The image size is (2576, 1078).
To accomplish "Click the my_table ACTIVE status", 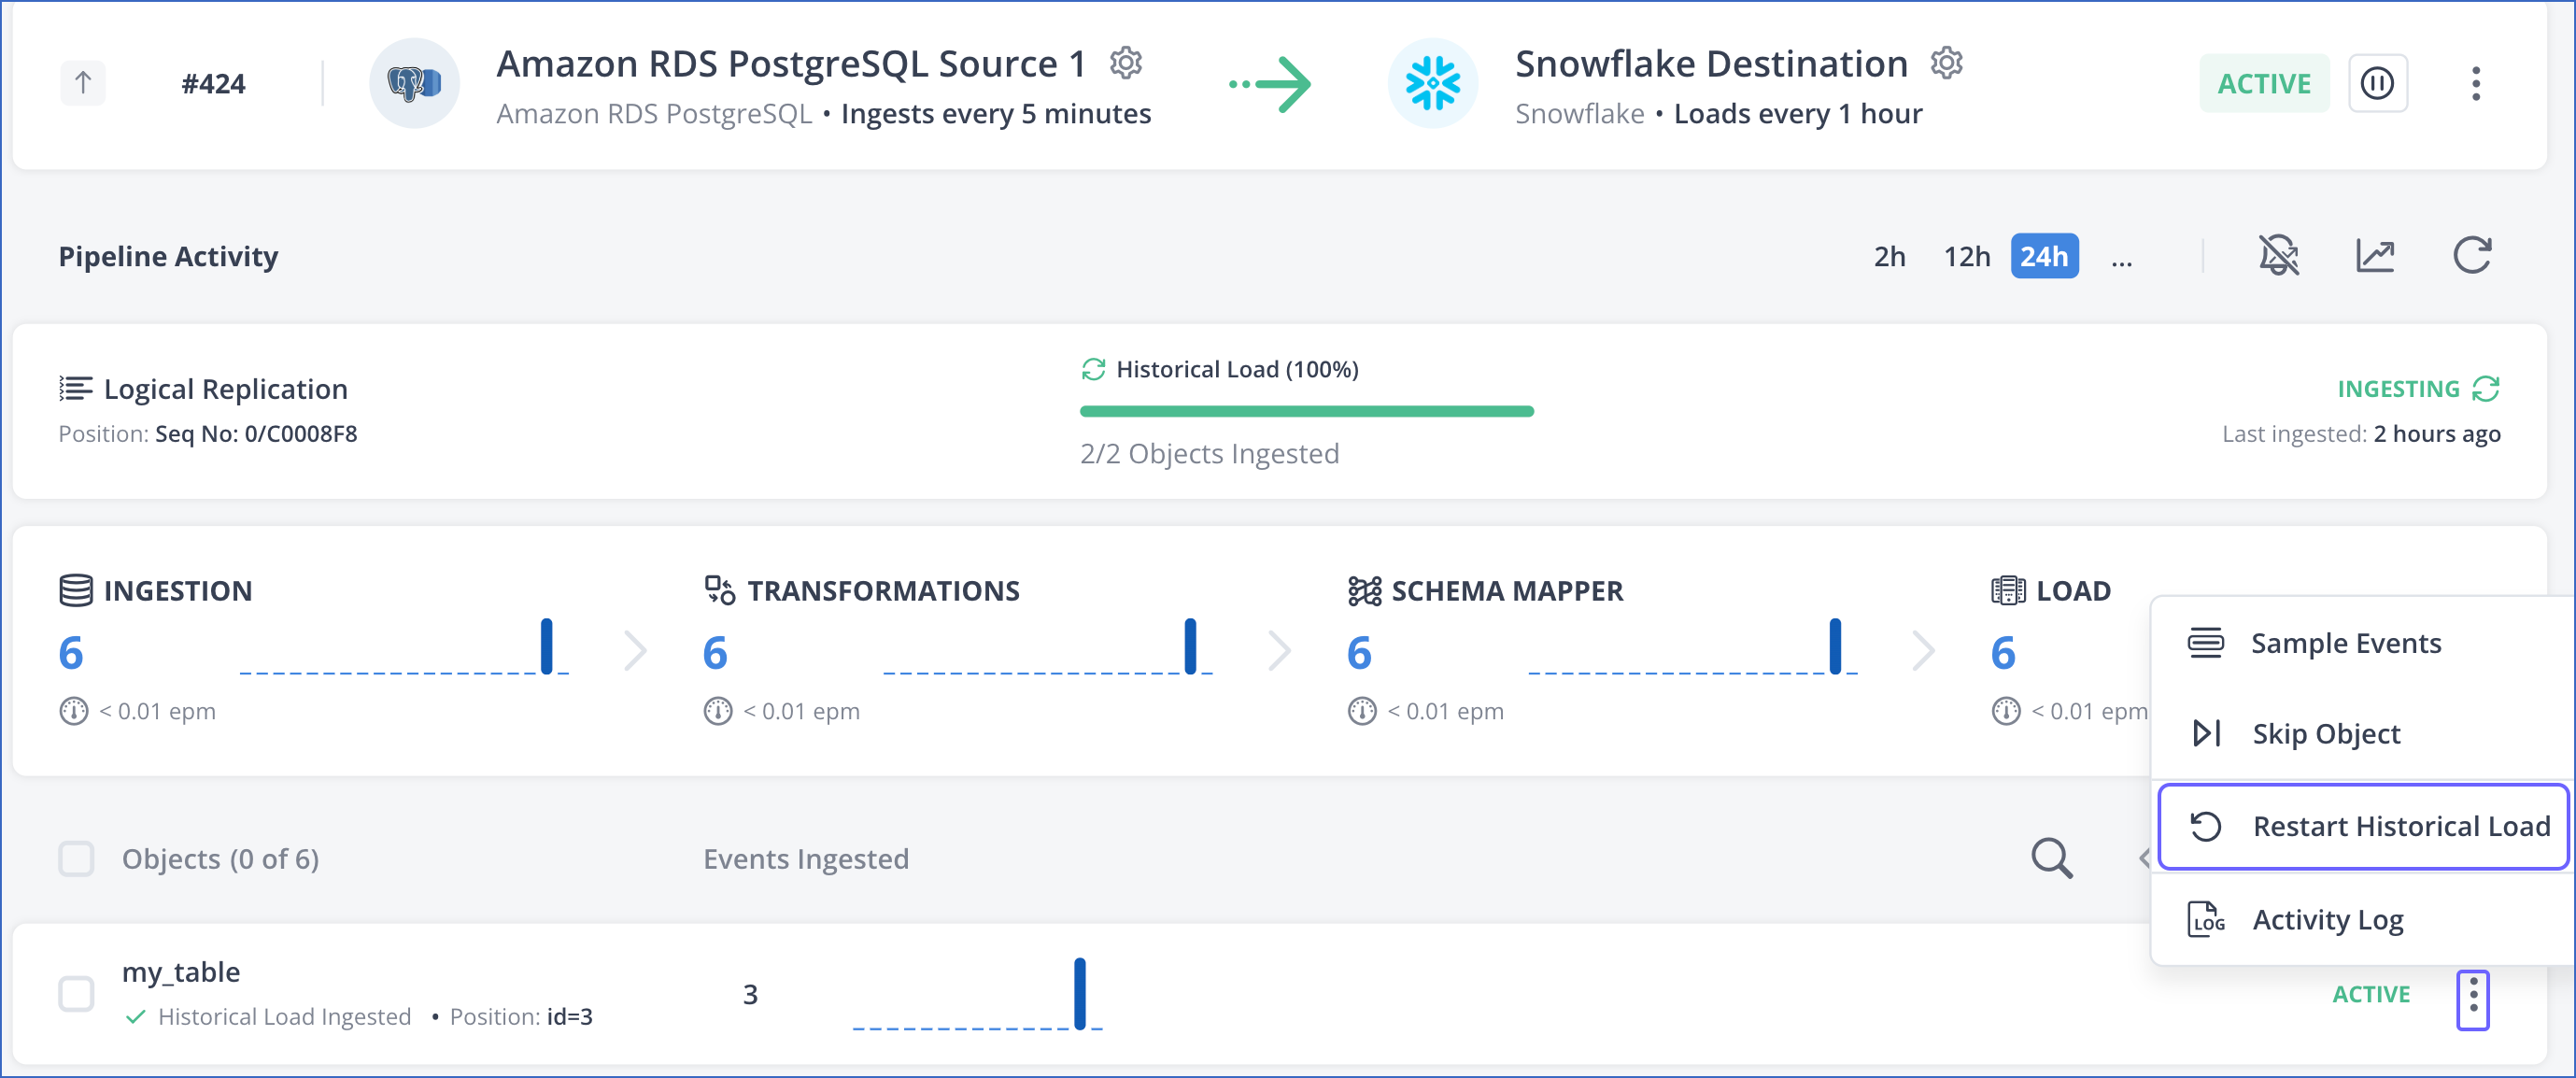I will (2371, 994).
